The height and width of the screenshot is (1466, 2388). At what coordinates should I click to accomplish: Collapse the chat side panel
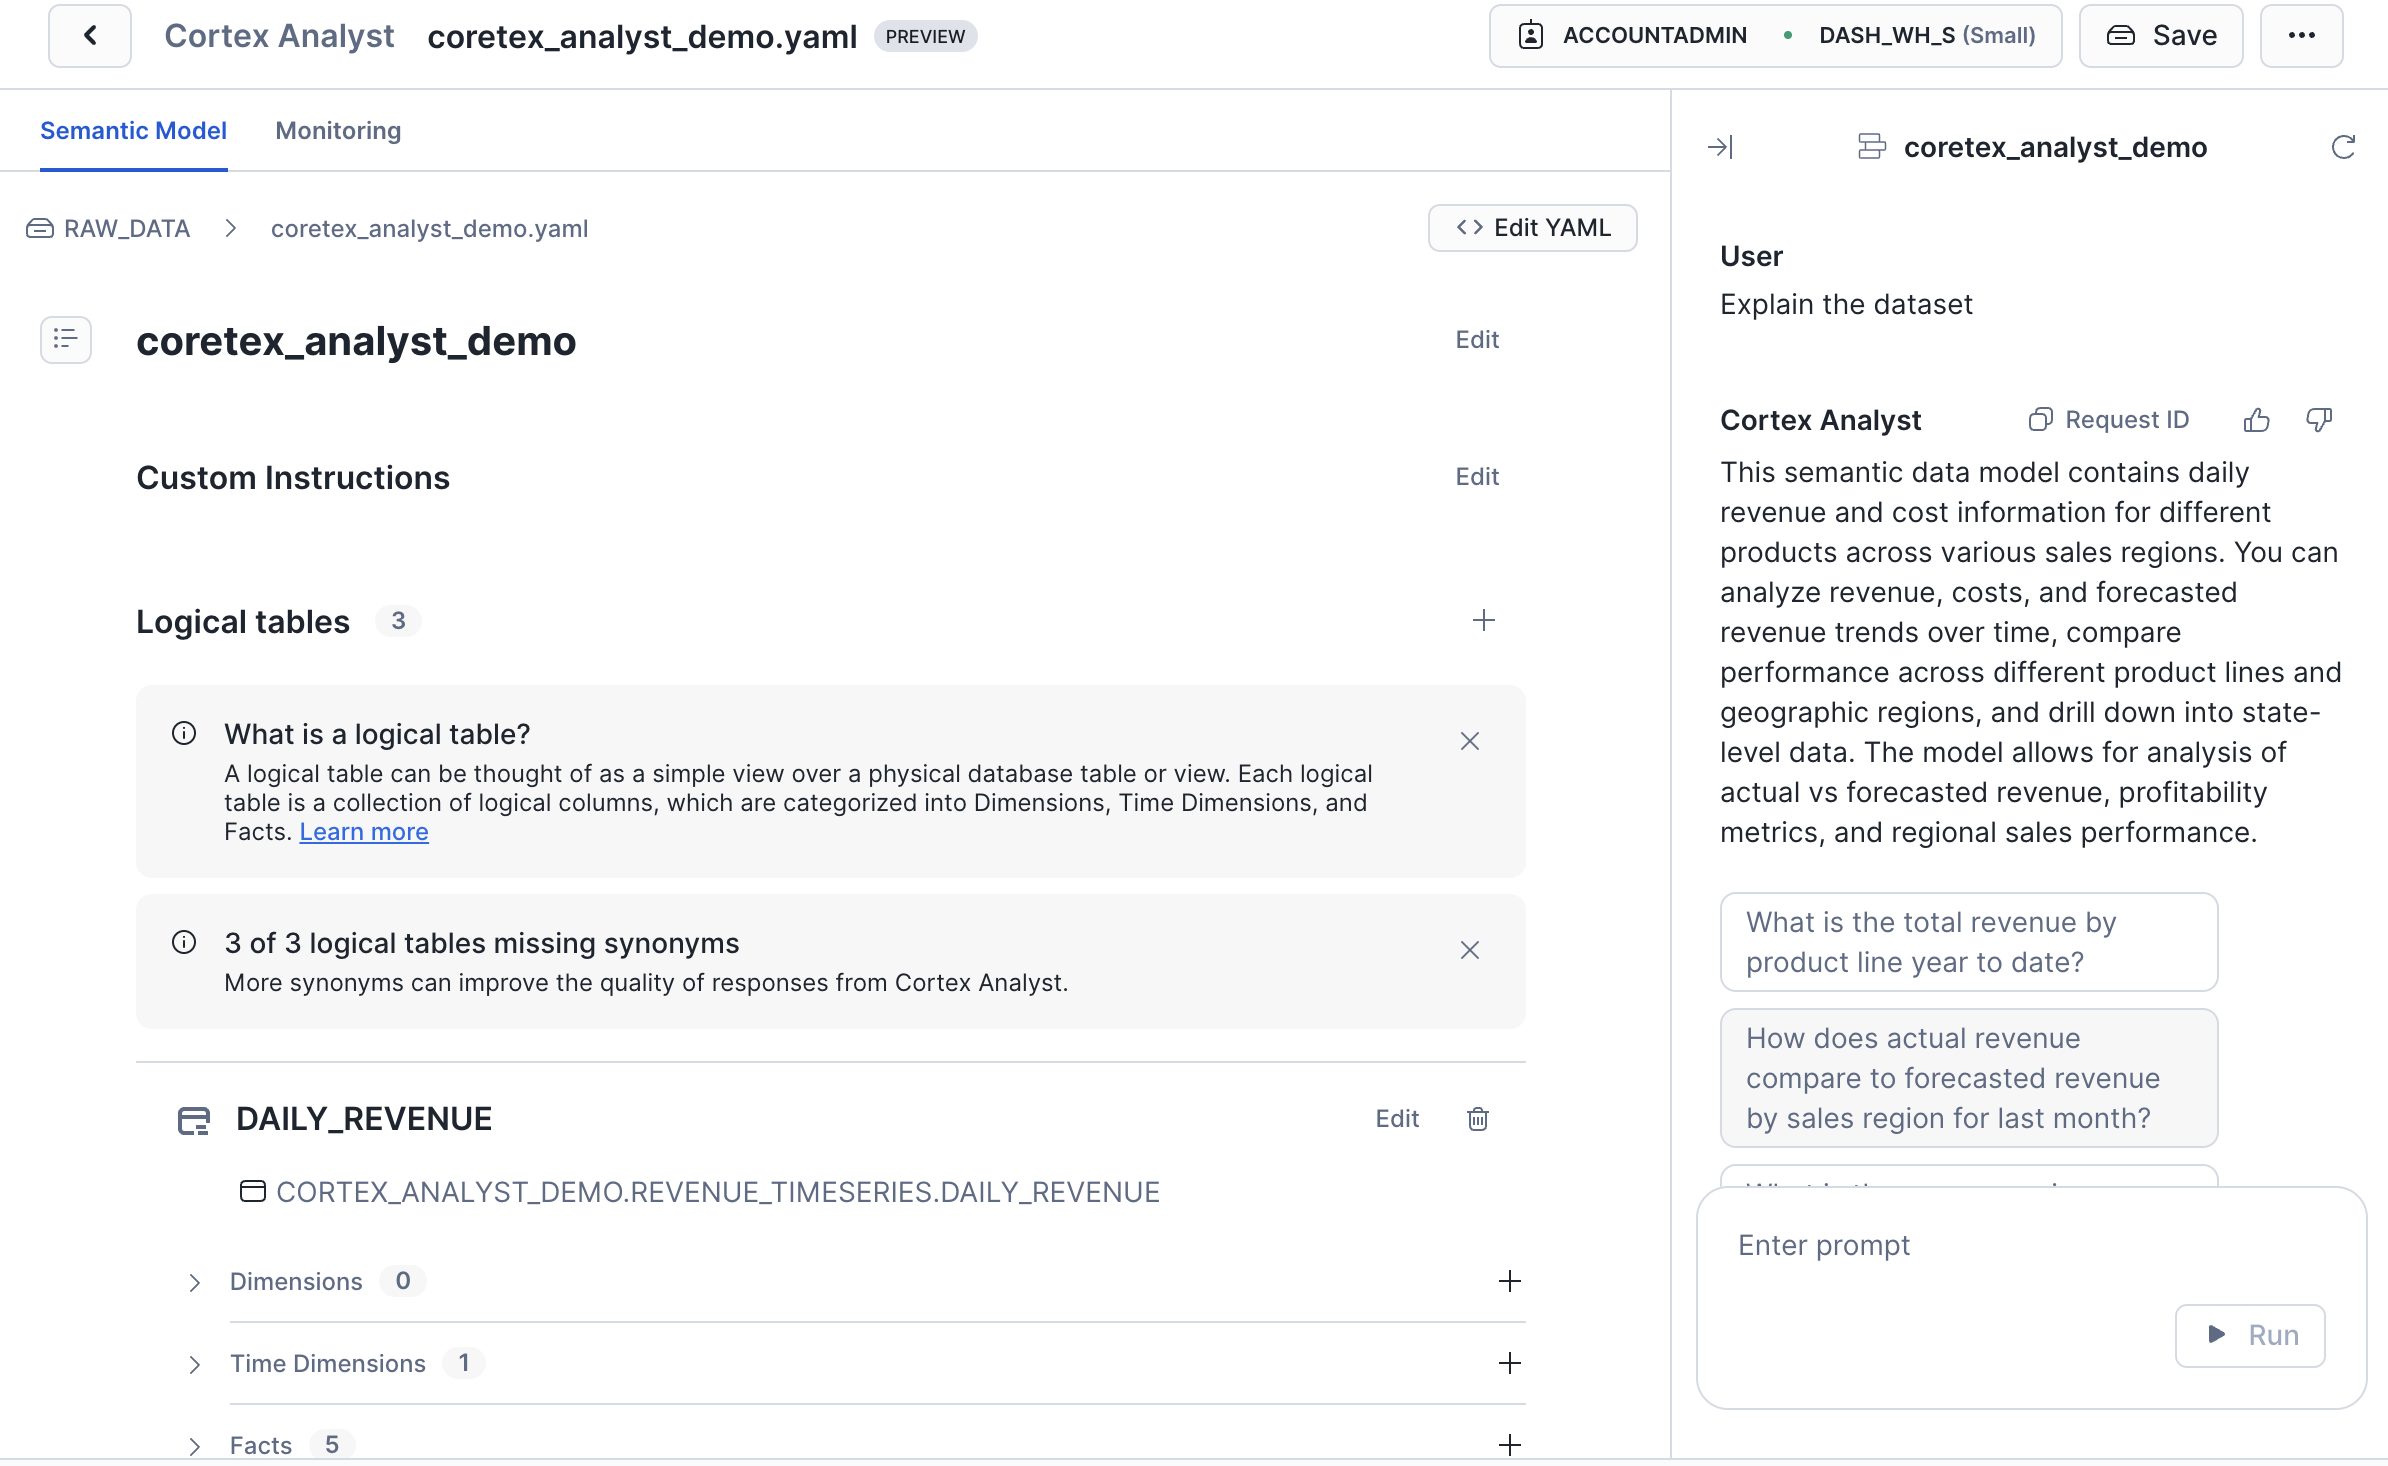[x=1720, y=148]
